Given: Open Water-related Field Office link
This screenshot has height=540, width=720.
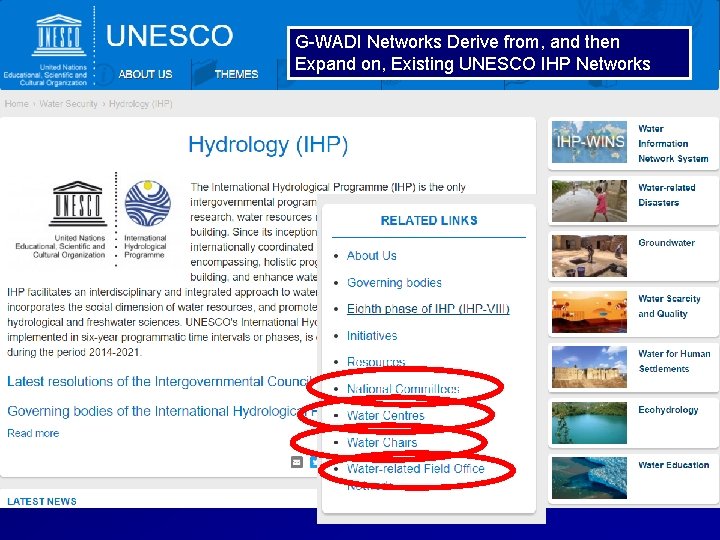Looking at the screenshot, I should [x=416, y=469].
